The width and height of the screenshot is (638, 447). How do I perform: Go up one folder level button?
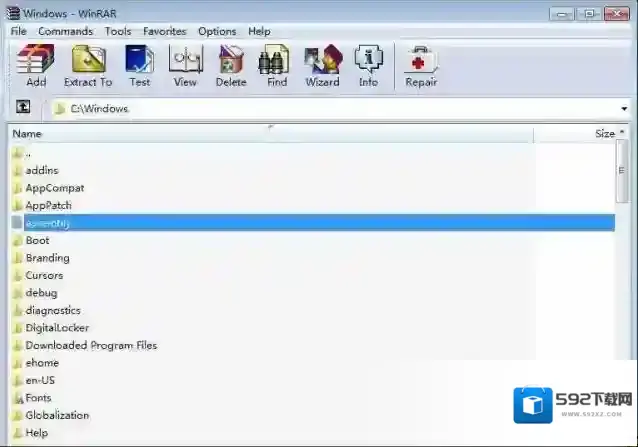click(22, 108)
